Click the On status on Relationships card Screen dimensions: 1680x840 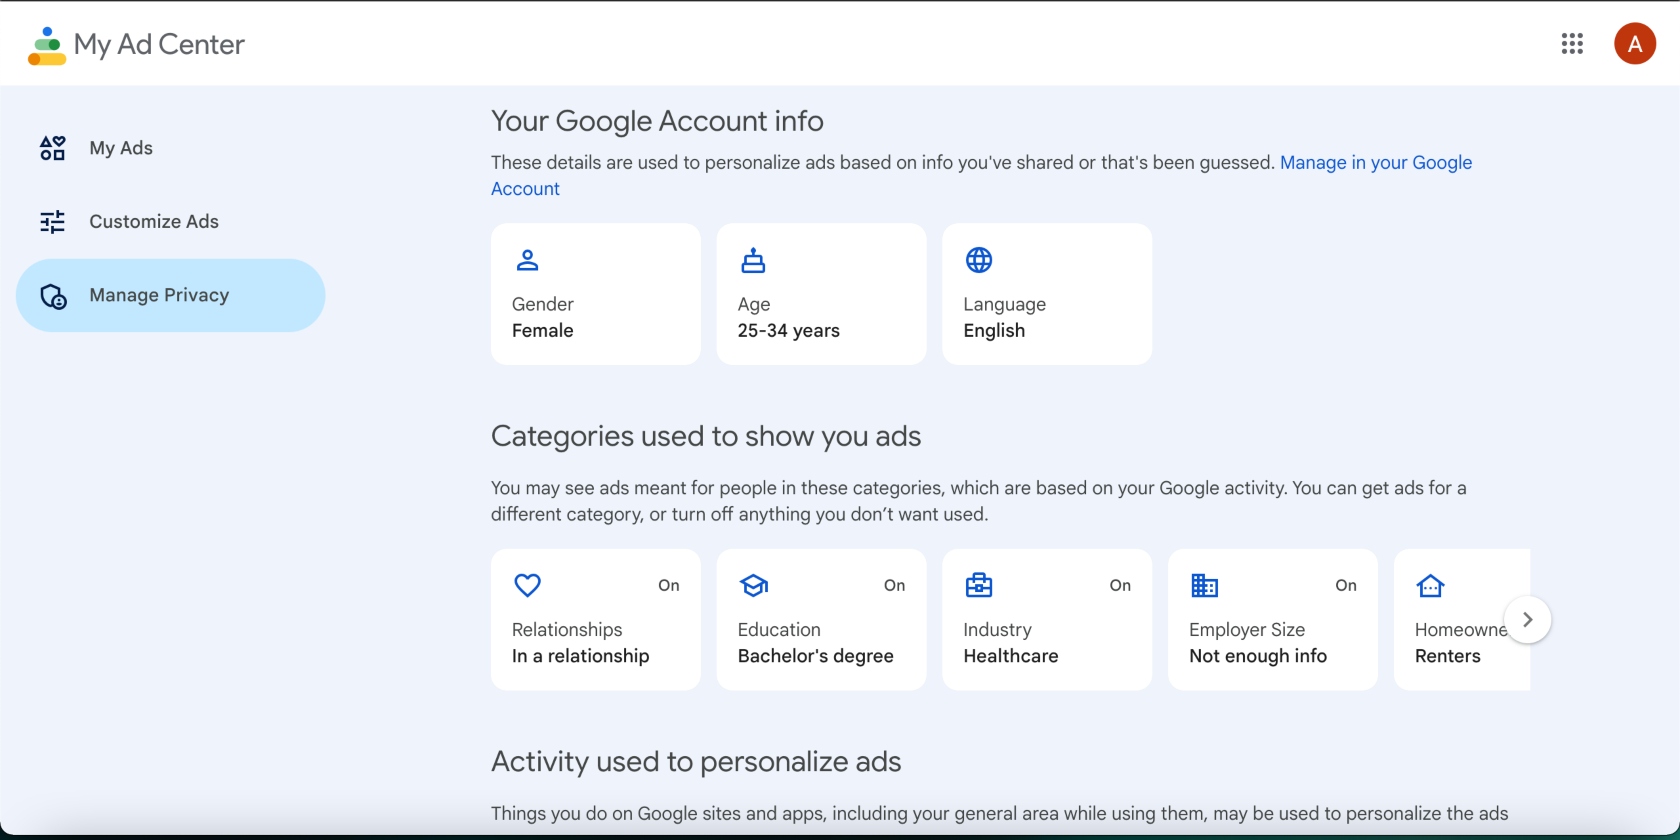pos(669,586)
